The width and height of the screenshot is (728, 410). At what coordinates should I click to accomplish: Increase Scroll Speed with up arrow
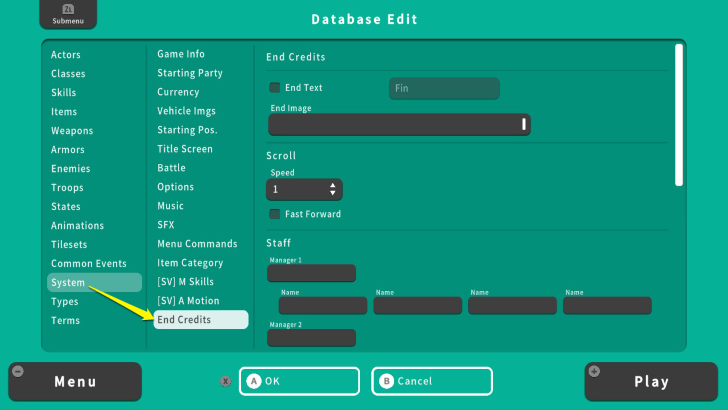coord(332,185)
